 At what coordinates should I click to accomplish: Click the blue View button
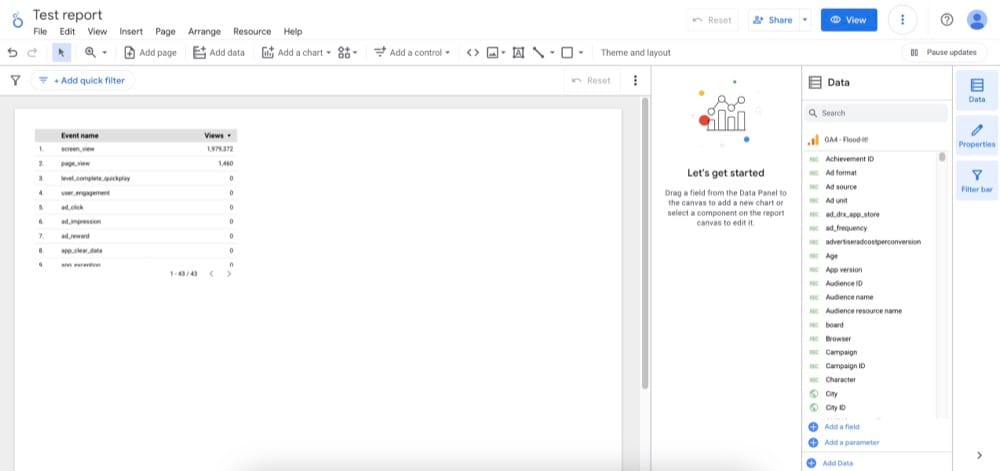848,20
